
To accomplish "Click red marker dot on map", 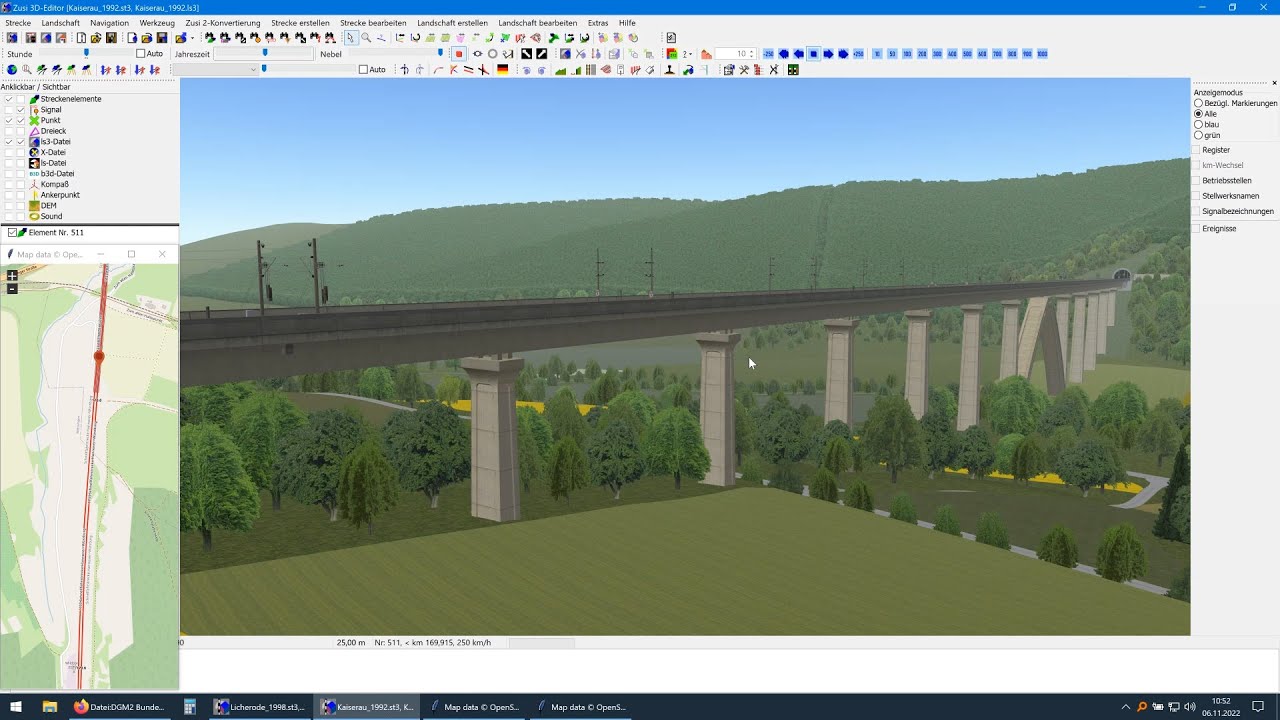I will tap(99, 356).
